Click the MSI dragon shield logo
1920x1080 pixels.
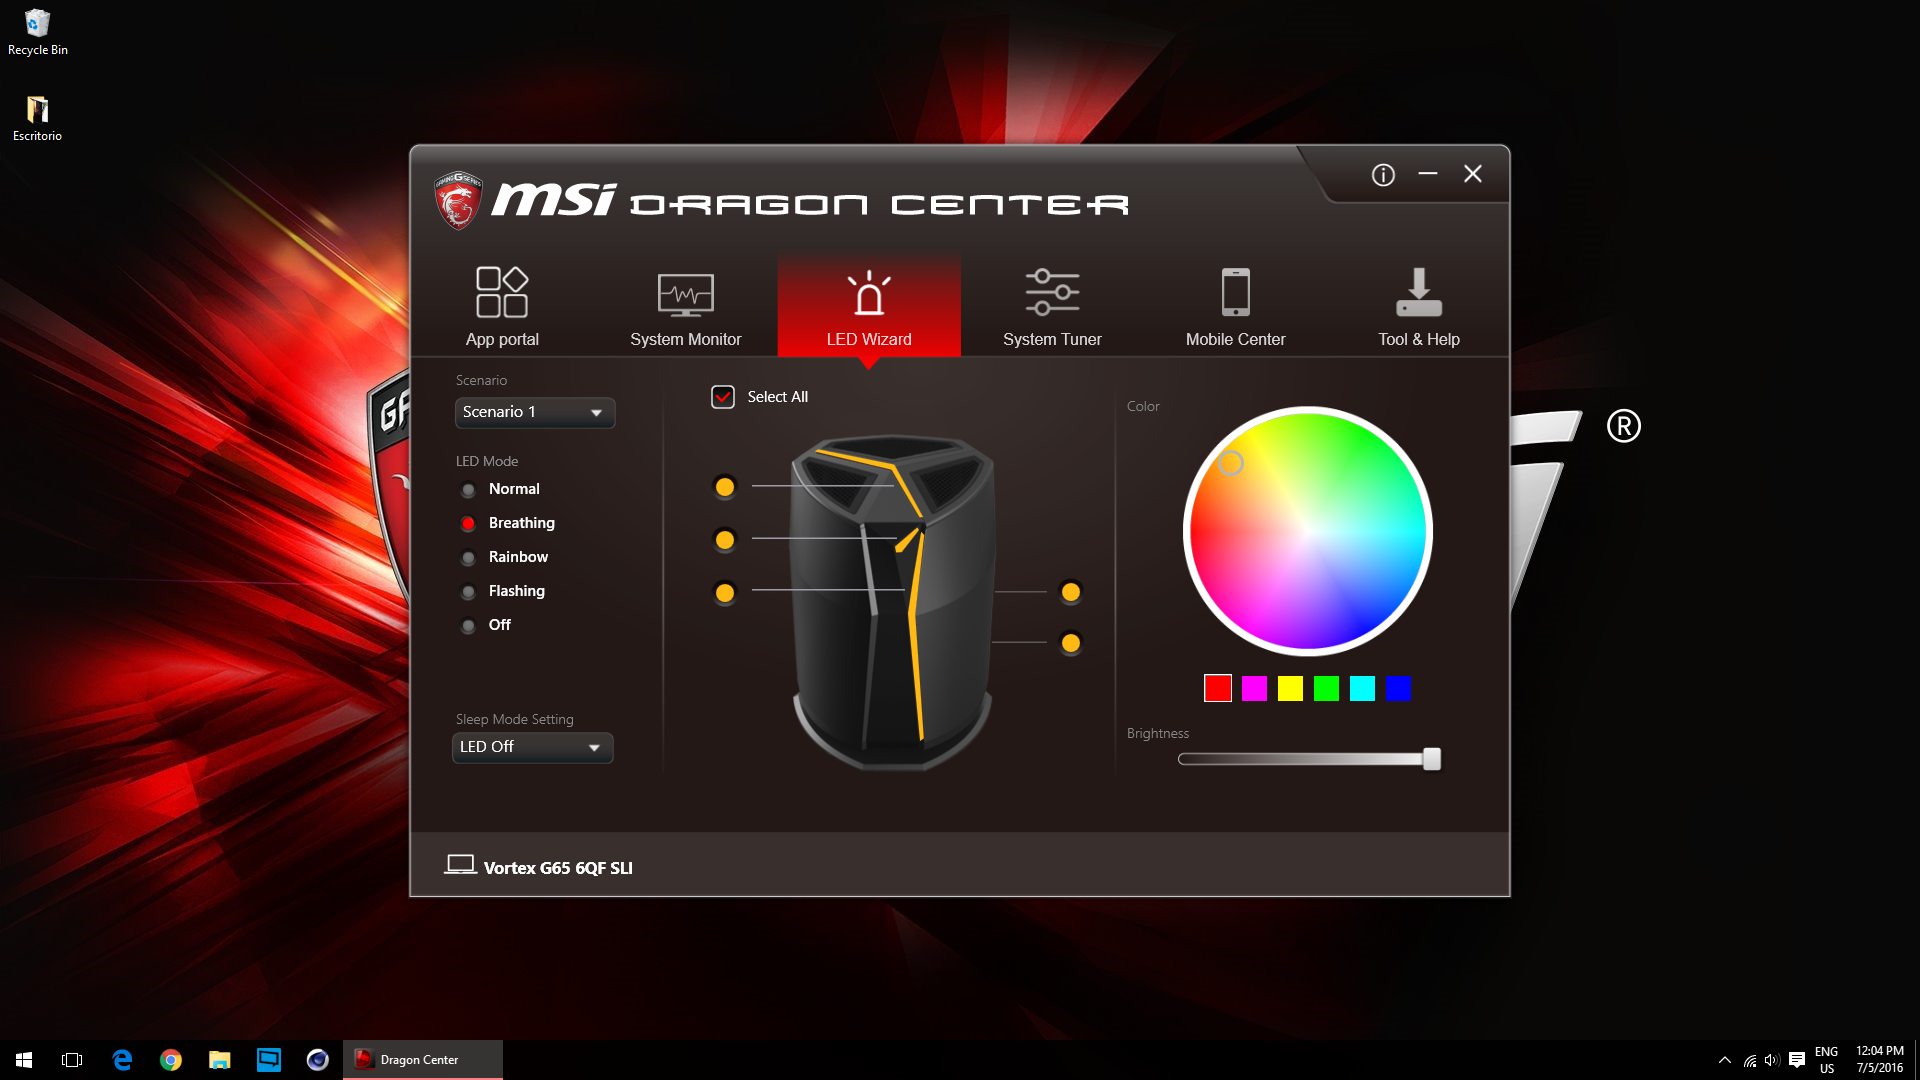[x=458, y=200]
